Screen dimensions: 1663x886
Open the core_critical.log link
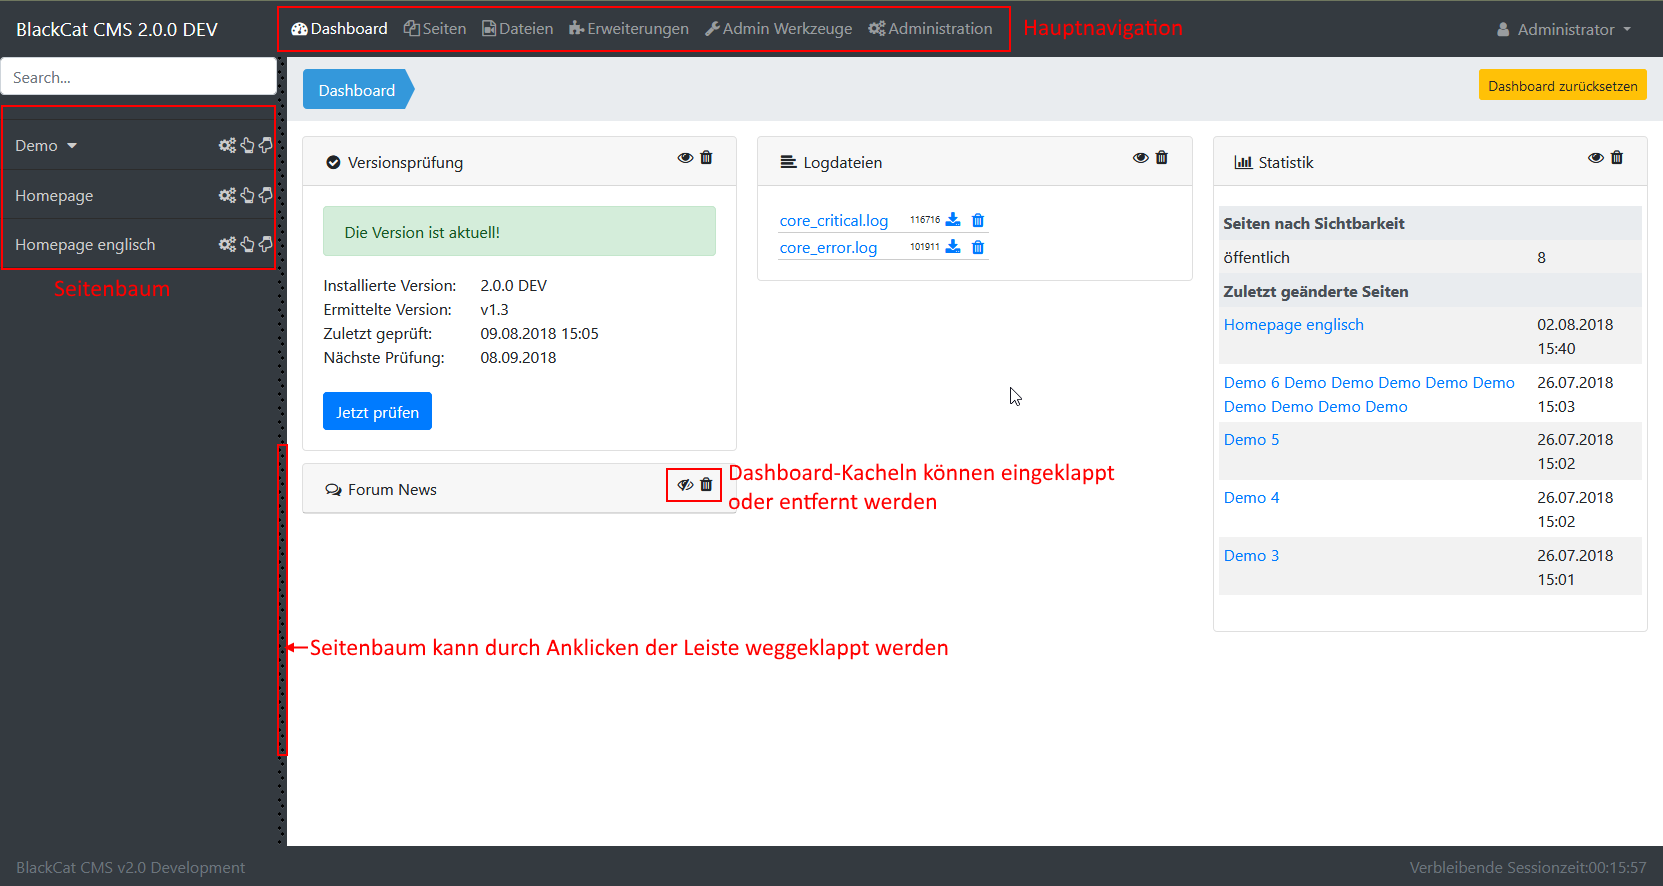tap(834, 221)
